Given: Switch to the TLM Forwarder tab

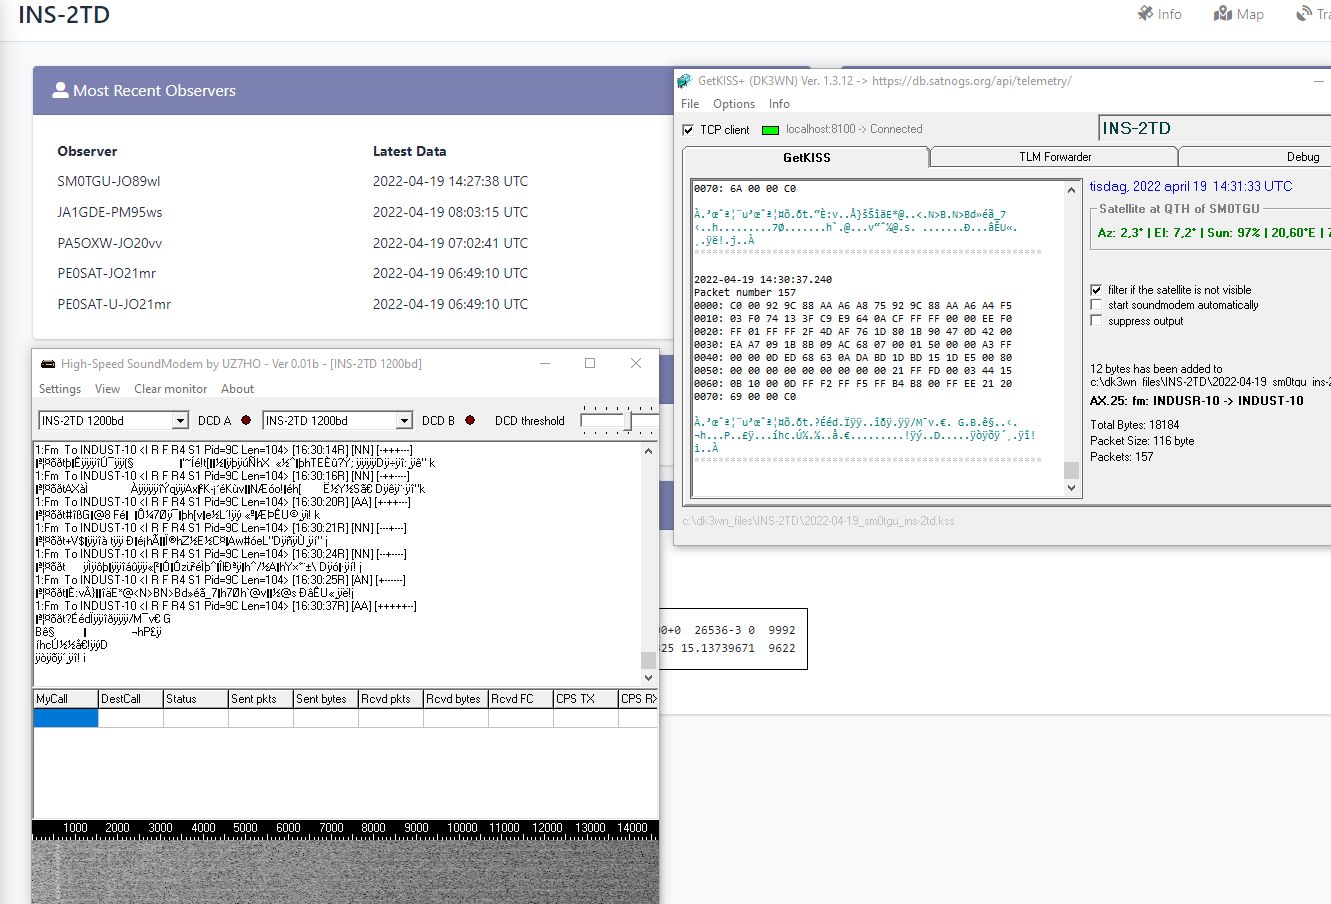Looking at the screenshot, I should click(x=1053, y=156).
